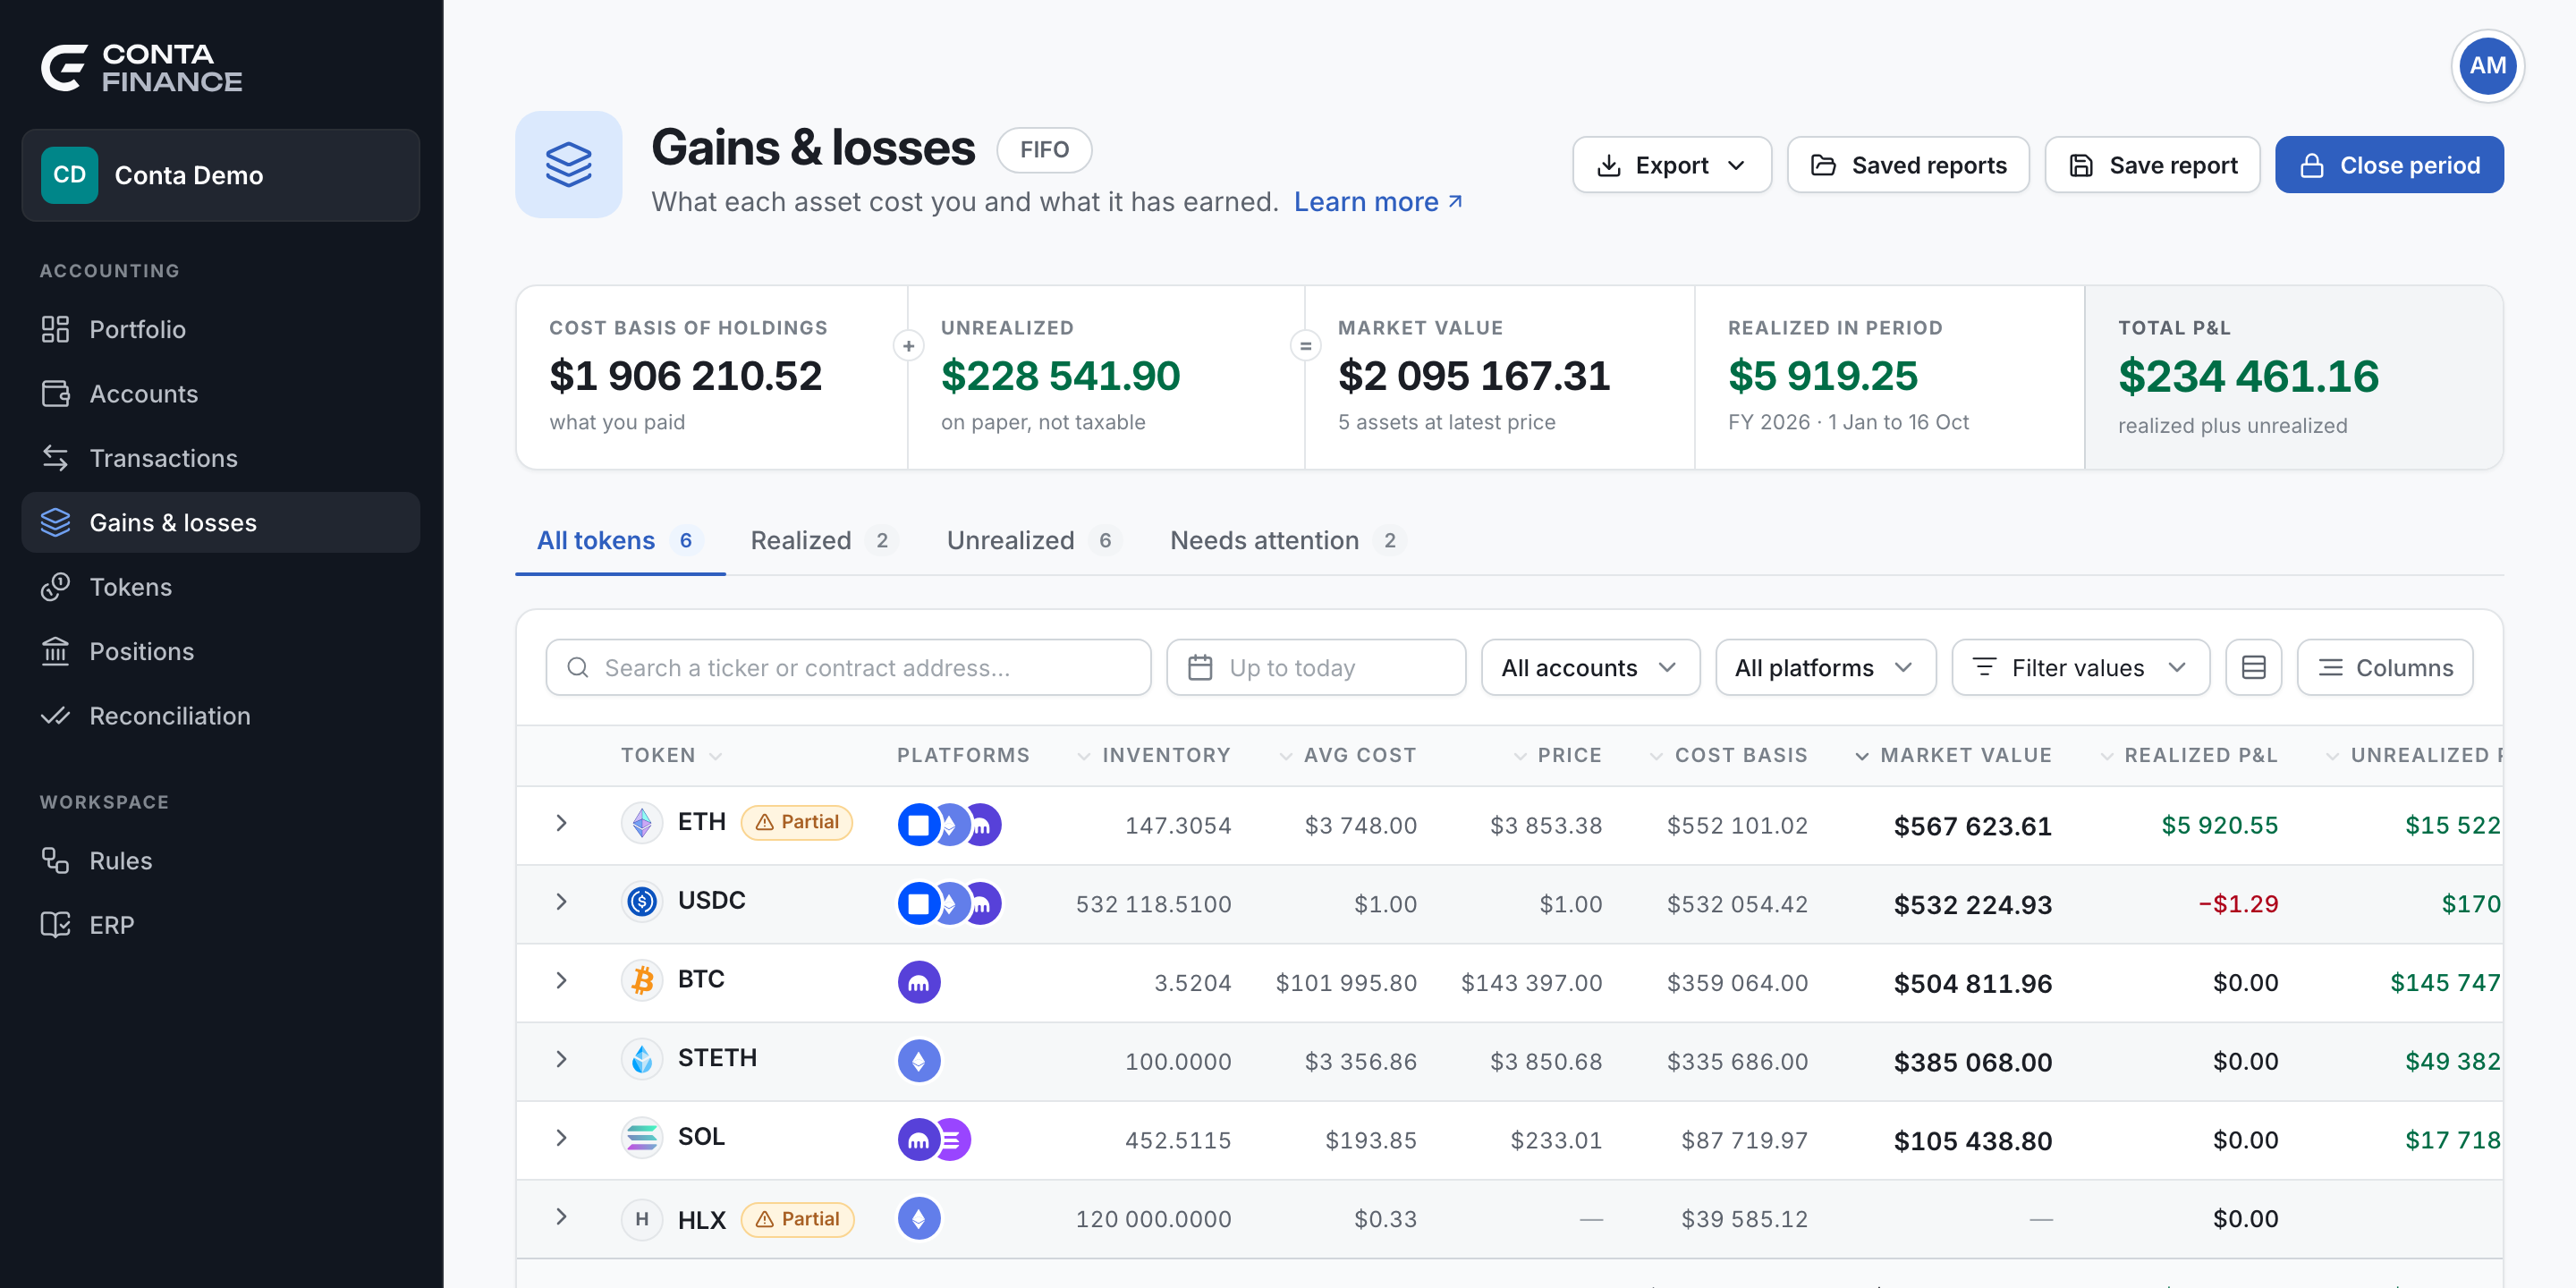Open the ERP workspace page
Screen dimensions: 2576x1288
click(220, 925)
